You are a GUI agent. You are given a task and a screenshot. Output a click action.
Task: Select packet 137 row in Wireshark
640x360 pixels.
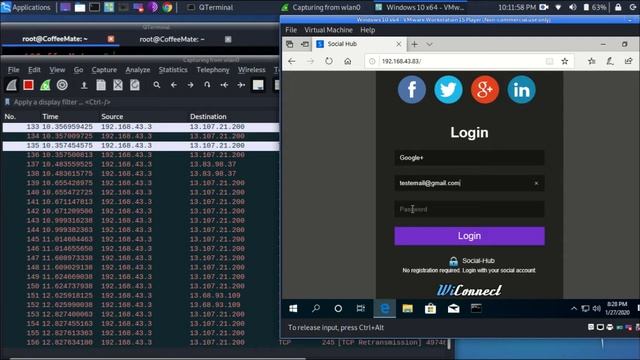[x=141, y=164]
